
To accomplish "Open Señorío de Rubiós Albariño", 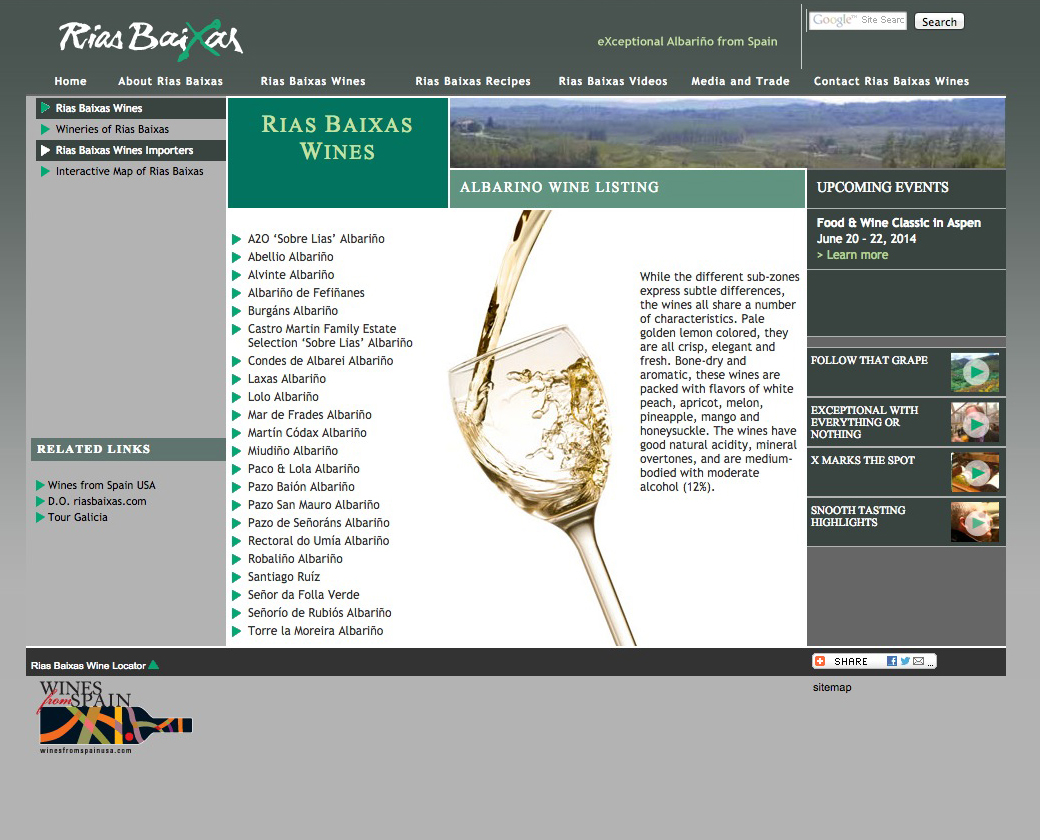I will [320, 612].
